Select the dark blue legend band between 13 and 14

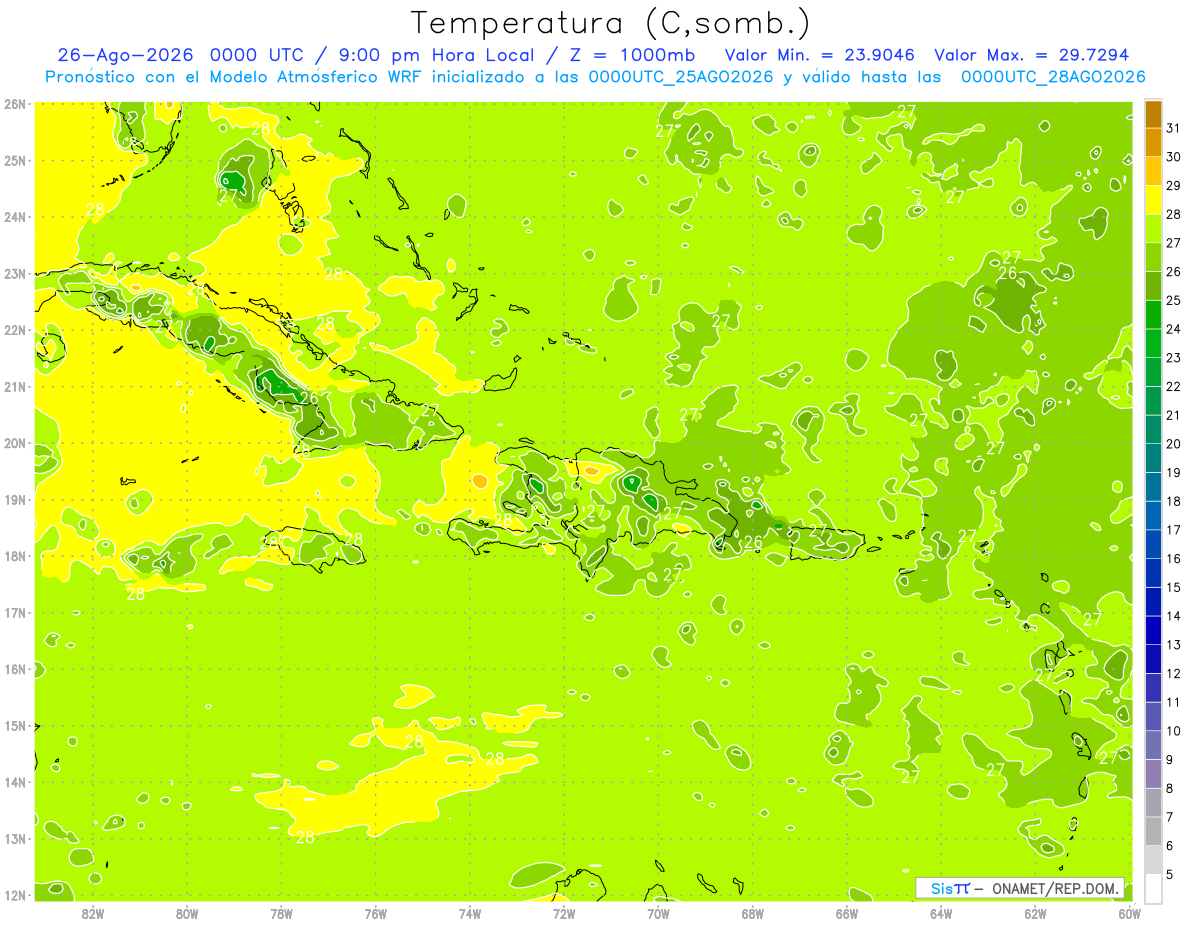(1153, 630)
